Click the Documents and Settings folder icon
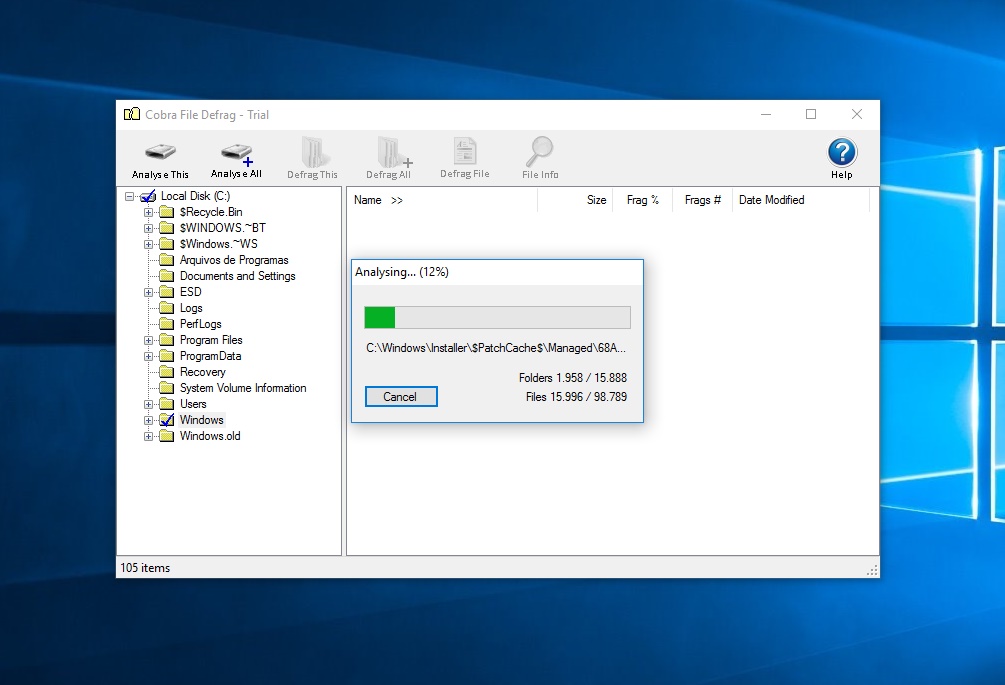This screenshot has width=1005, height=685. point(167,276)
